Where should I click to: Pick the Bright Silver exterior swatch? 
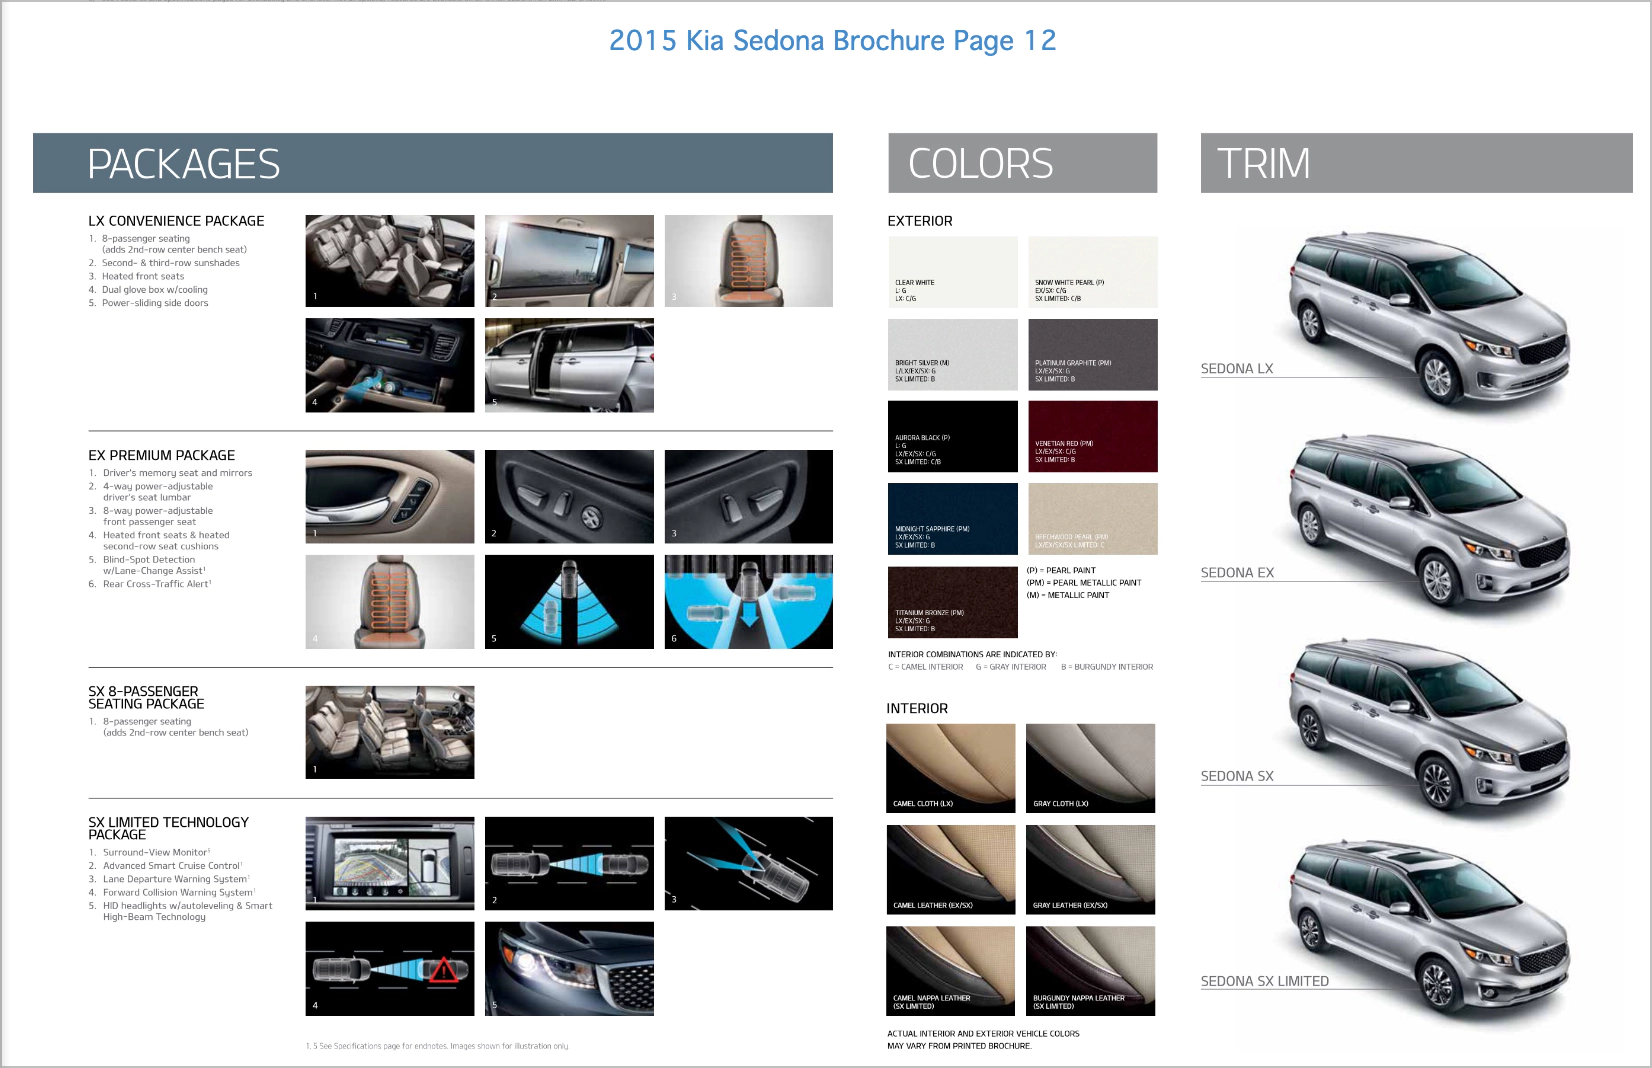click(952, 355)
